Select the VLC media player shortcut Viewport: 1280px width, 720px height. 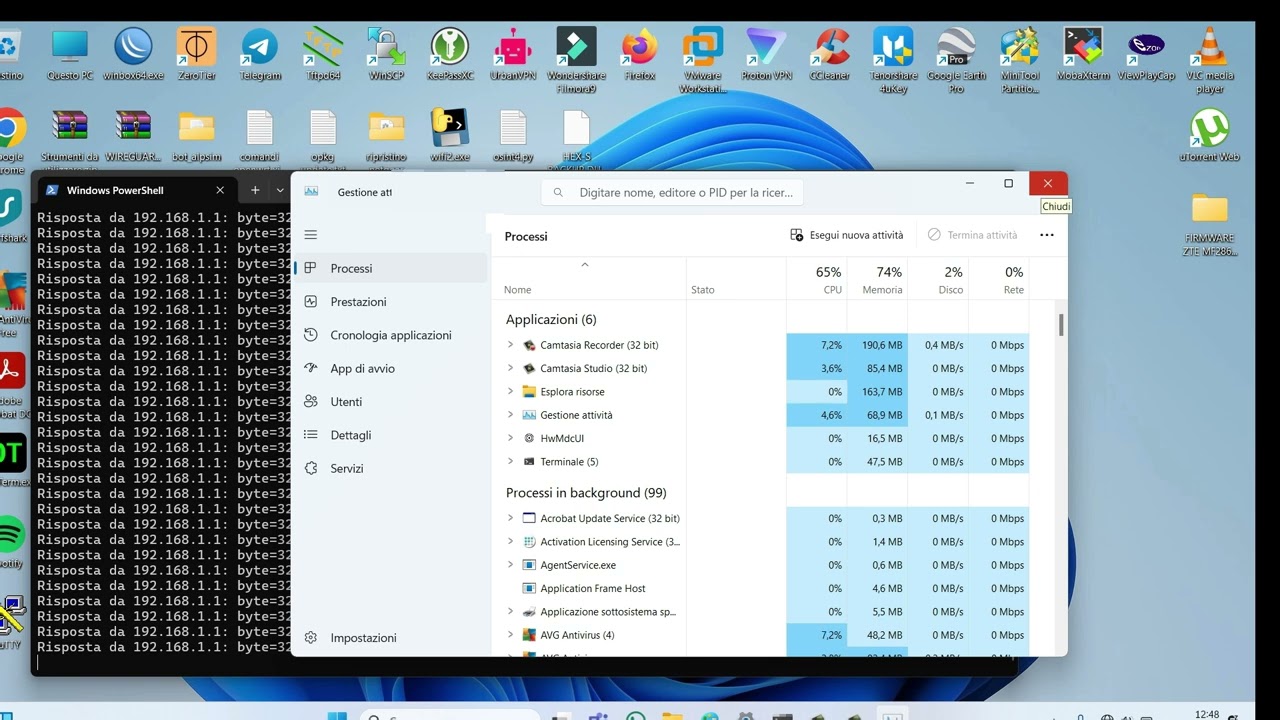(1210, 61)
